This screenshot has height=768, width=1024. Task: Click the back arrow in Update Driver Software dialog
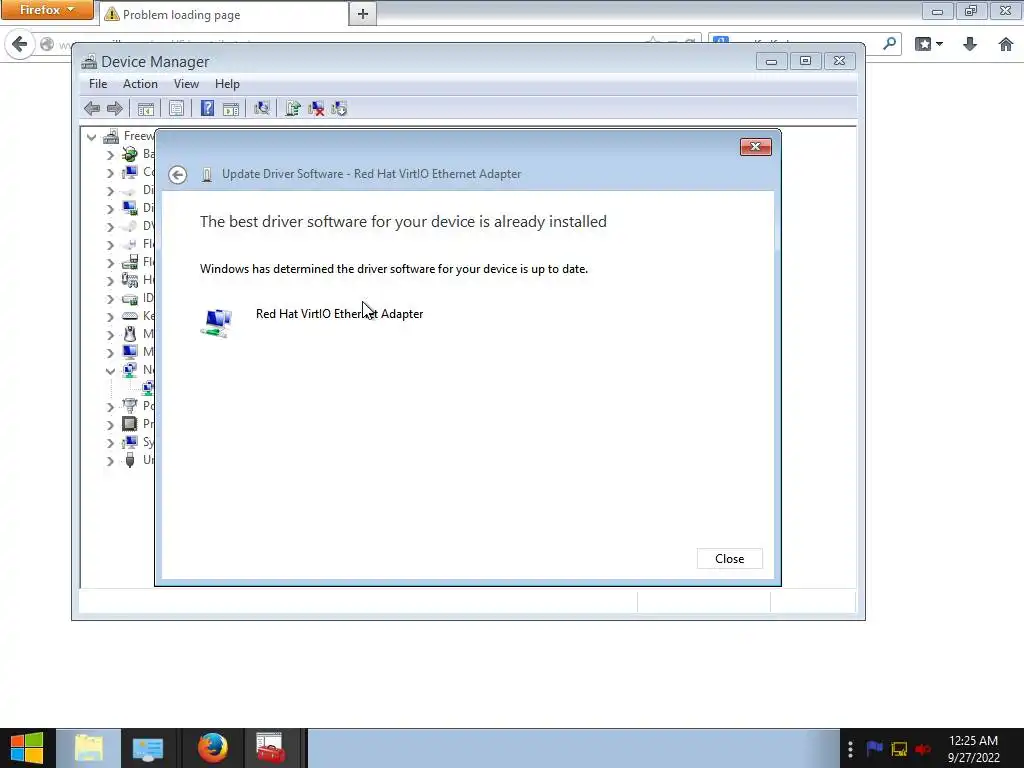point(177,174)
